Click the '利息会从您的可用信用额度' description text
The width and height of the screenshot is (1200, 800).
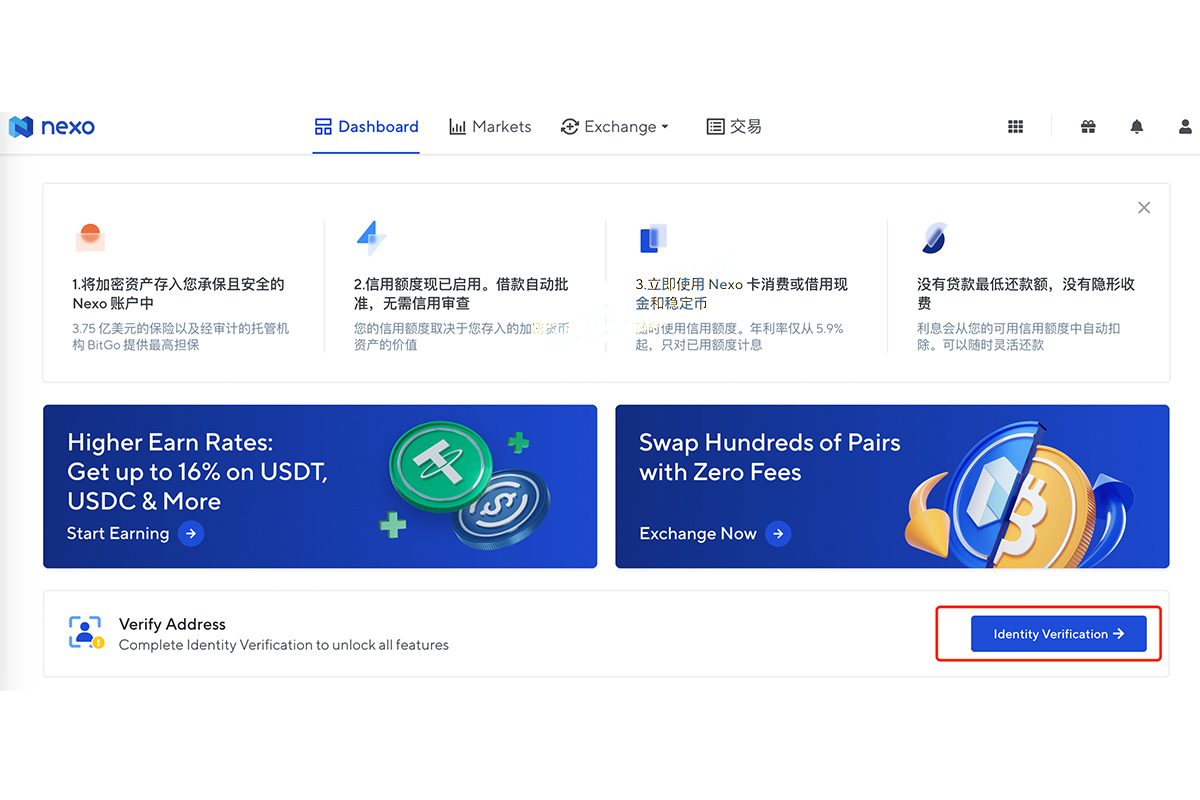(x=1019, y=336)
